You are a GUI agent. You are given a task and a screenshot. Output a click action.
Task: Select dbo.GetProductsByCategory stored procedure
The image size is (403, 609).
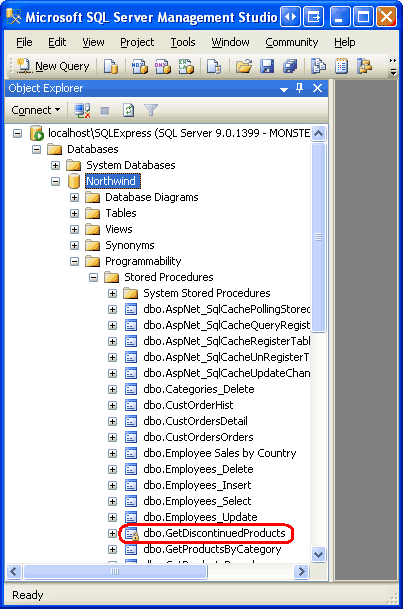[212, 549]
